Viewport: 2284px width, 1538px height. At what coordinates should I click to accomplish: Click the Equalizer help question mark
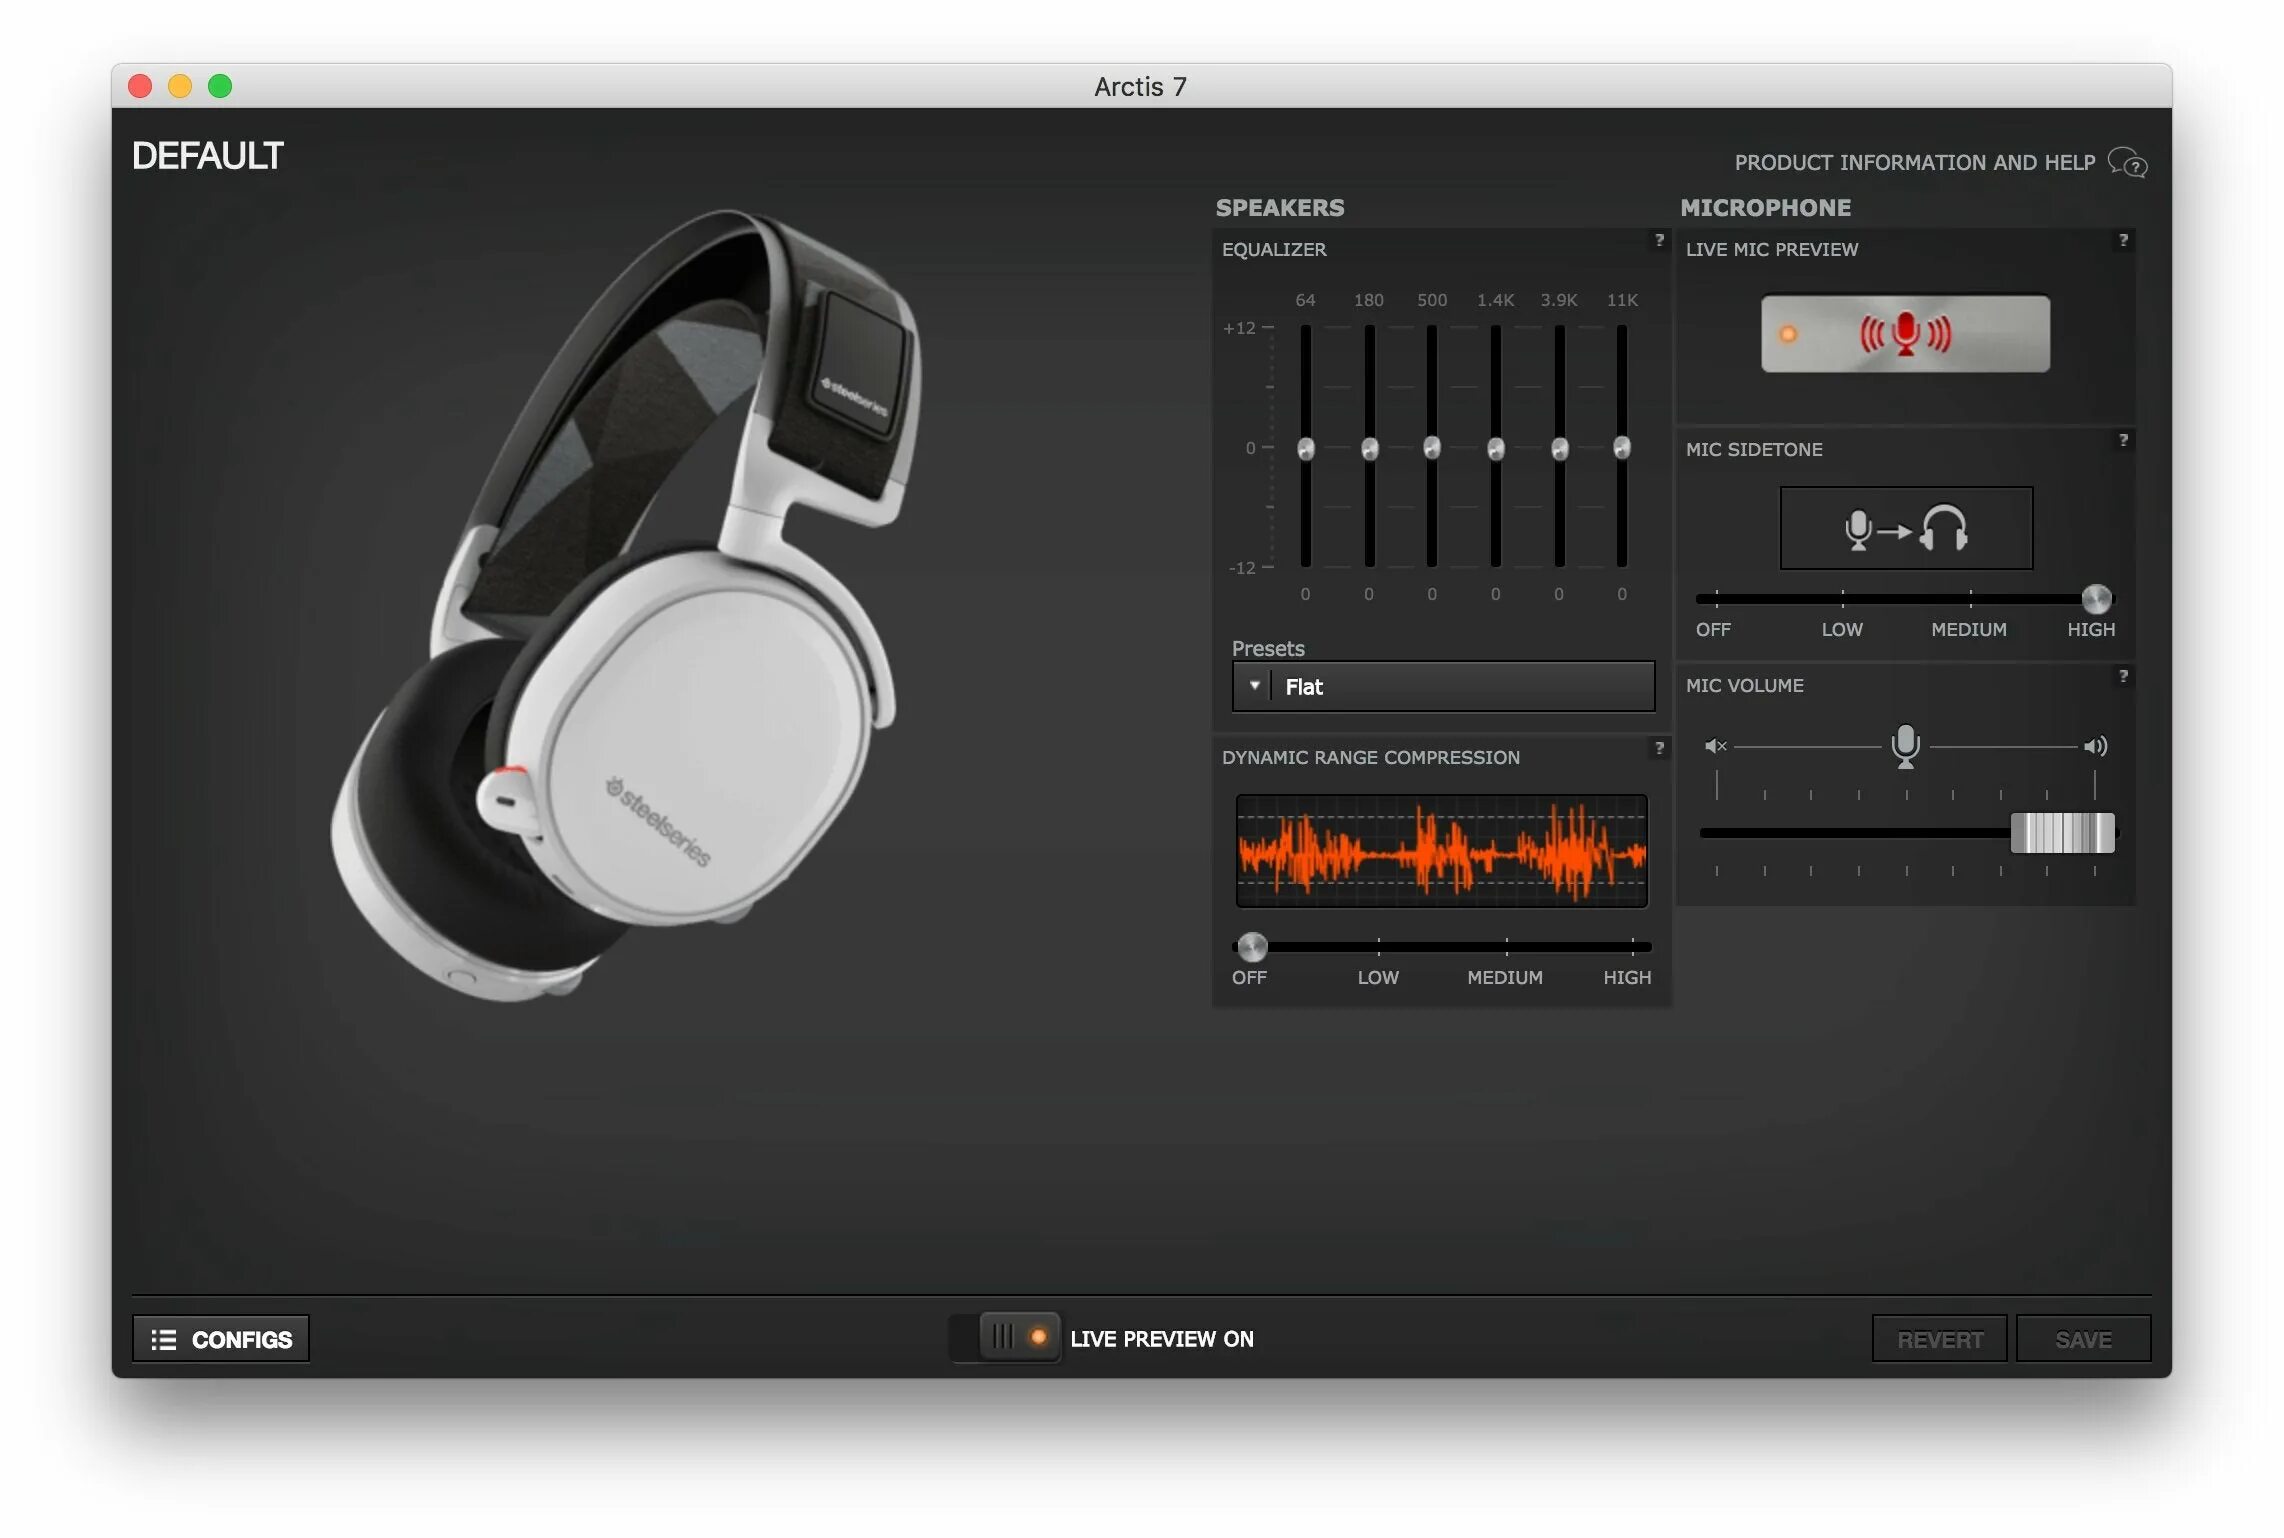click(x=1659, y=240)
